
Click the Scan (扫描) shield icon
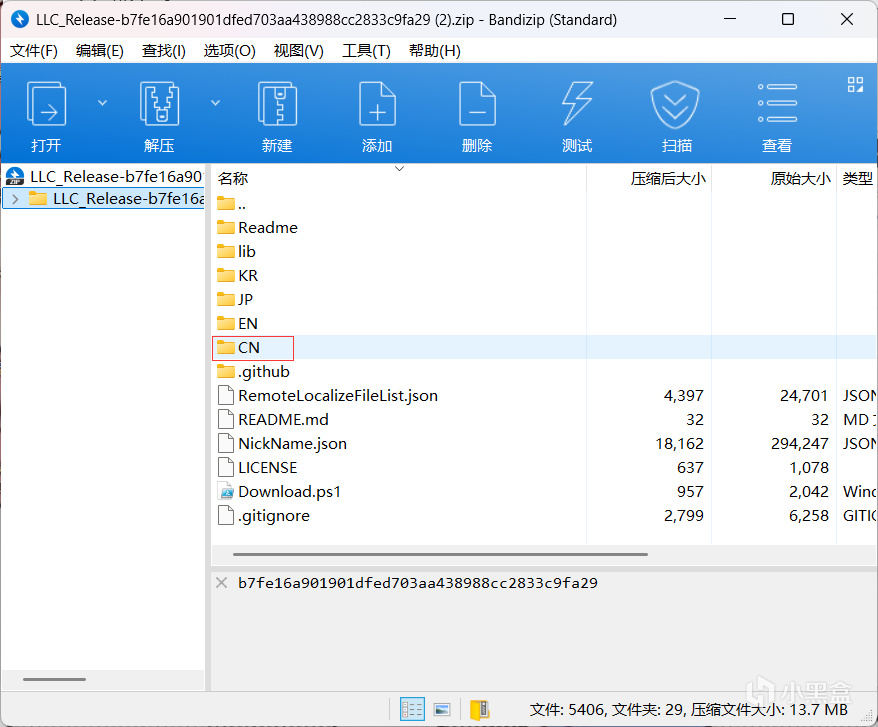(675, 104)
